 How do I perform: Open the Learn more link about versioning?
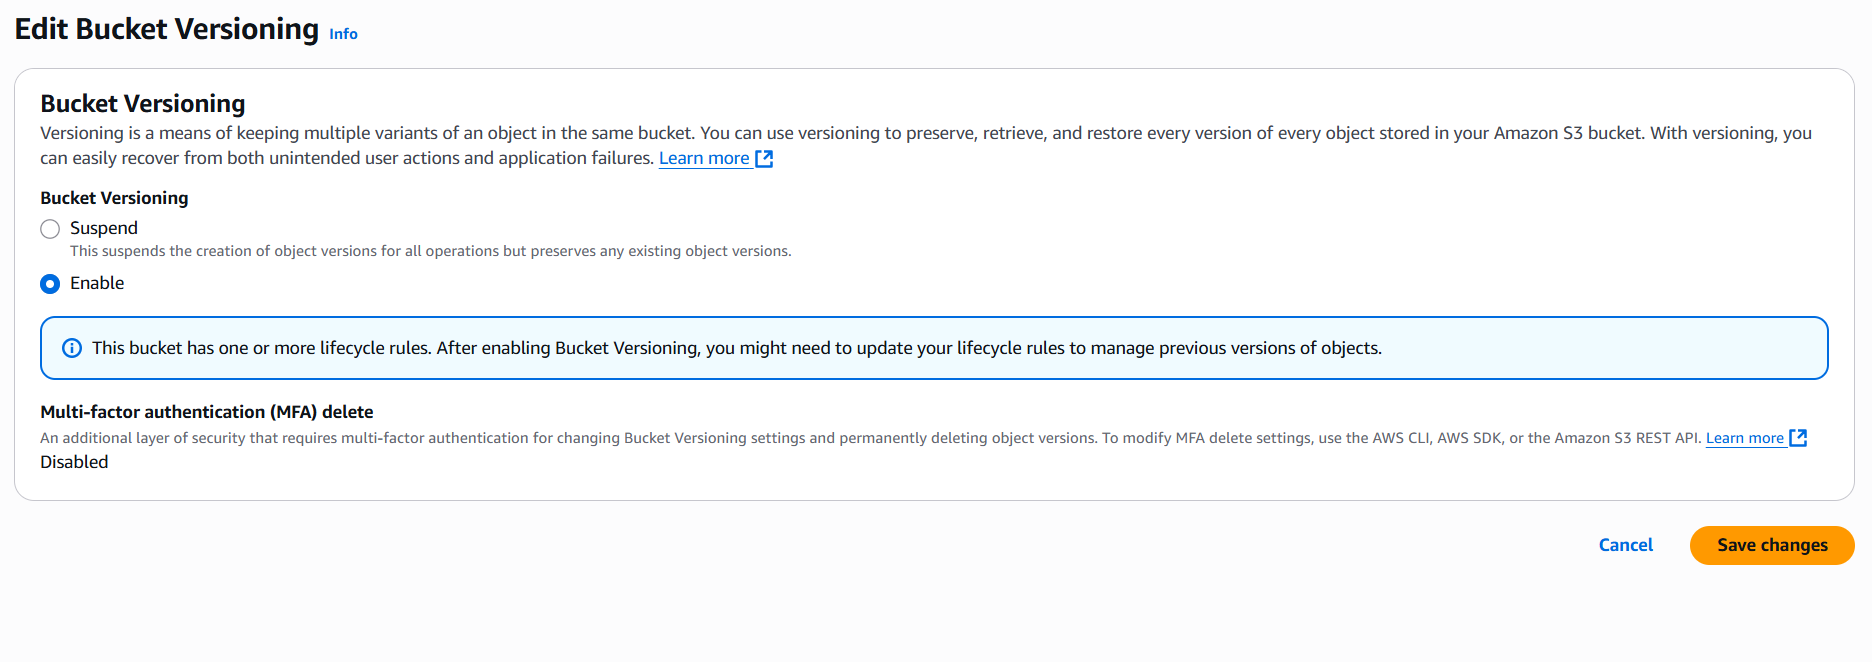[704, 158]
